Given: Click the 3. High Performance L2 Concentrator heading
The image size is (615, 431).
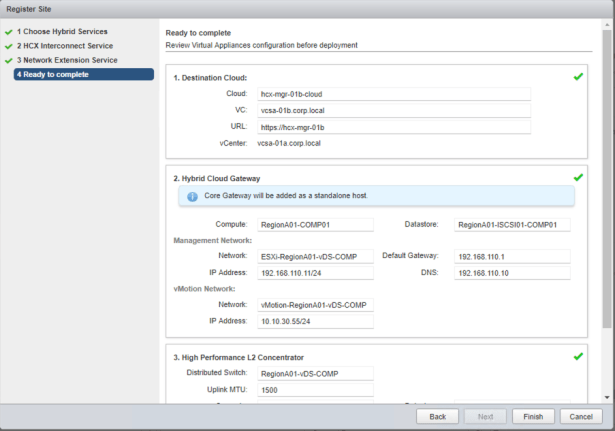Looking at the screenshot, I should click(x=238, y=358).
